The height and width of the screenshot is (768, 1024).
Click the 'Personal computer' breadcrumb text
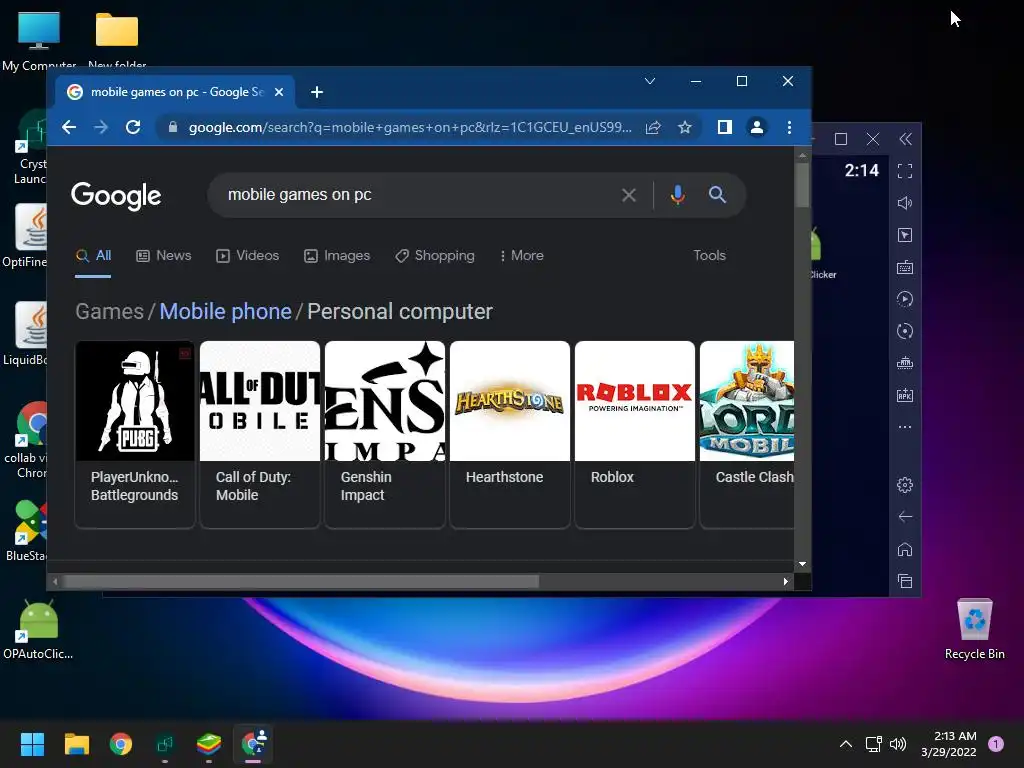[x=400, y=312]
